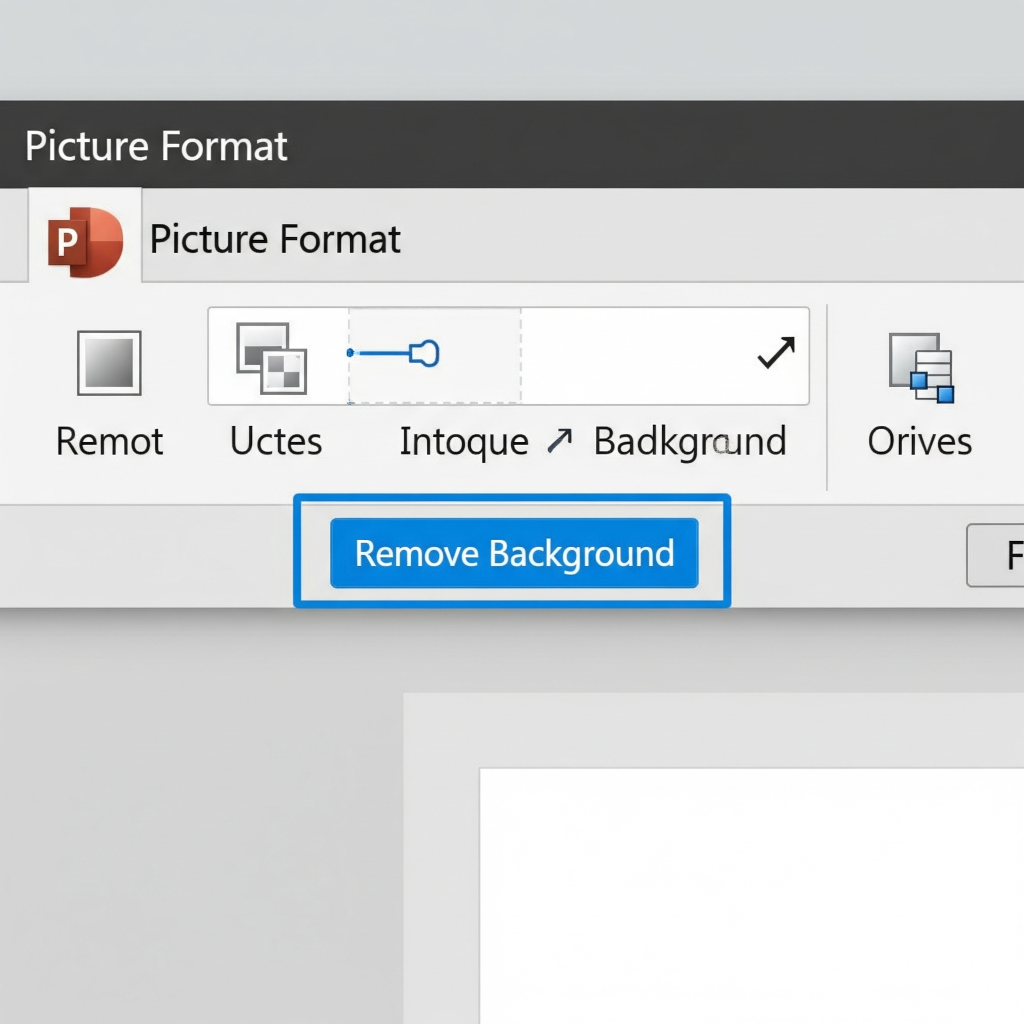Choose the Intoque label in the ribbon
1024x1024 pixels.
pos(464,441)
